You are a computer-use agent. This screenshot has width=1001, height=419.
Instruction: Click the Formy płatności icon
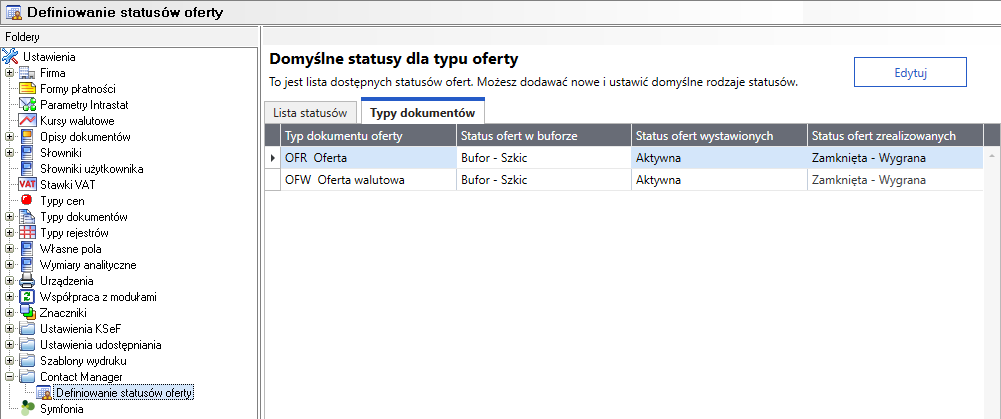(x=27, y=89)
